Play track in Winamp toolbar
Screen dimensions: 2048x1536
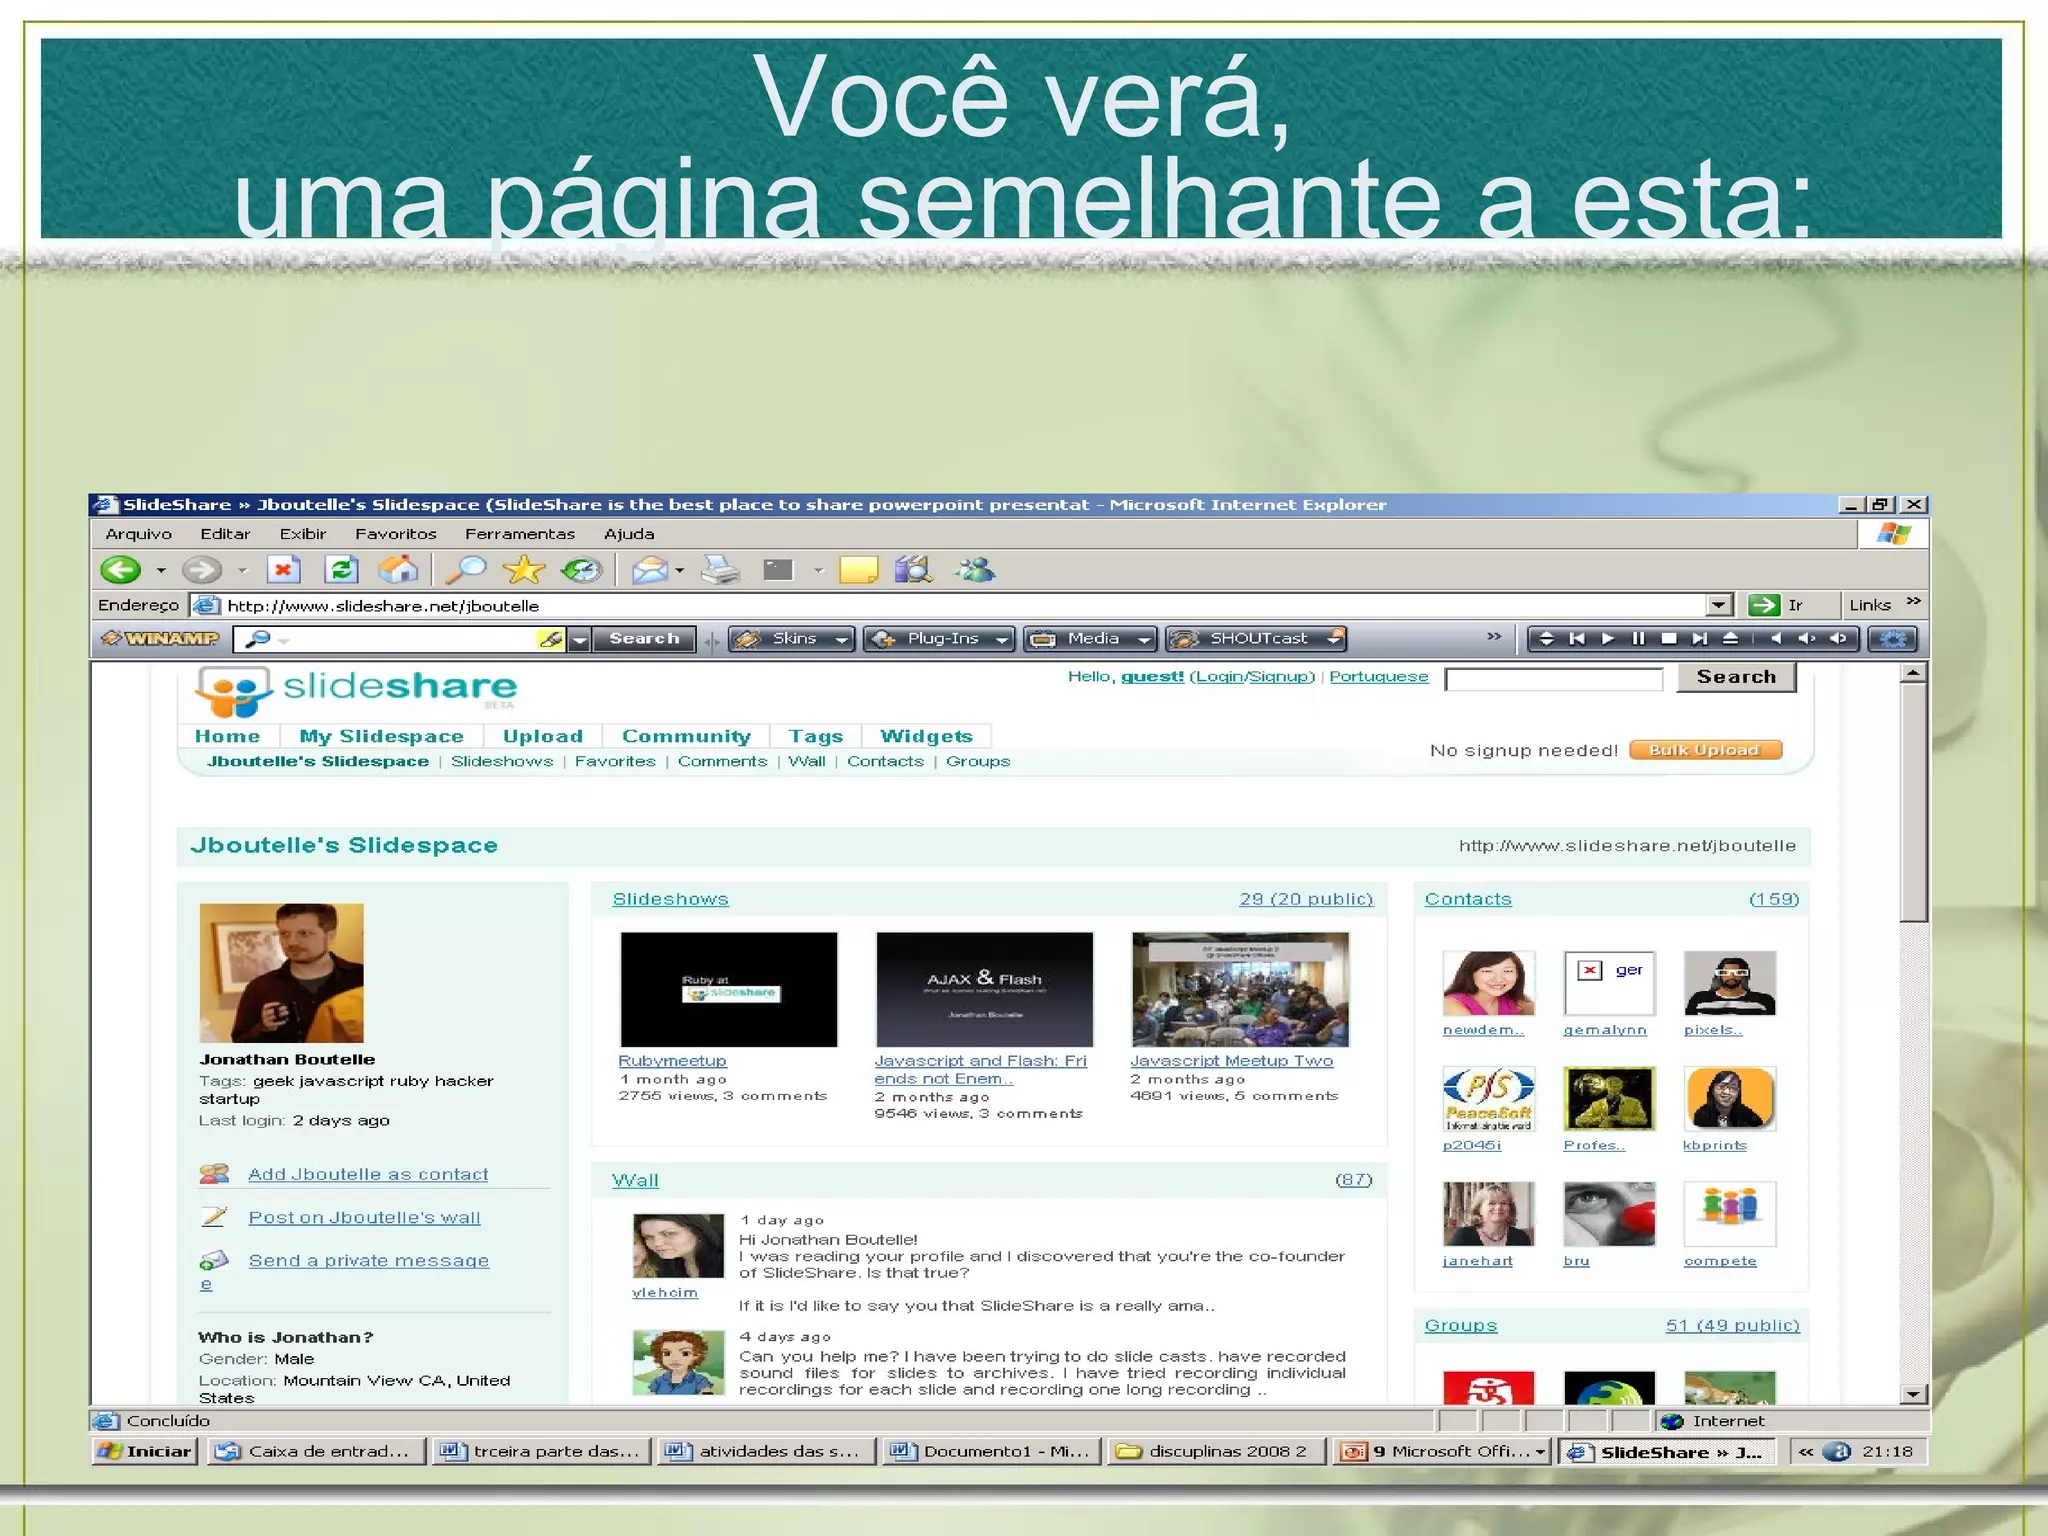click(x=1608, y=638)
